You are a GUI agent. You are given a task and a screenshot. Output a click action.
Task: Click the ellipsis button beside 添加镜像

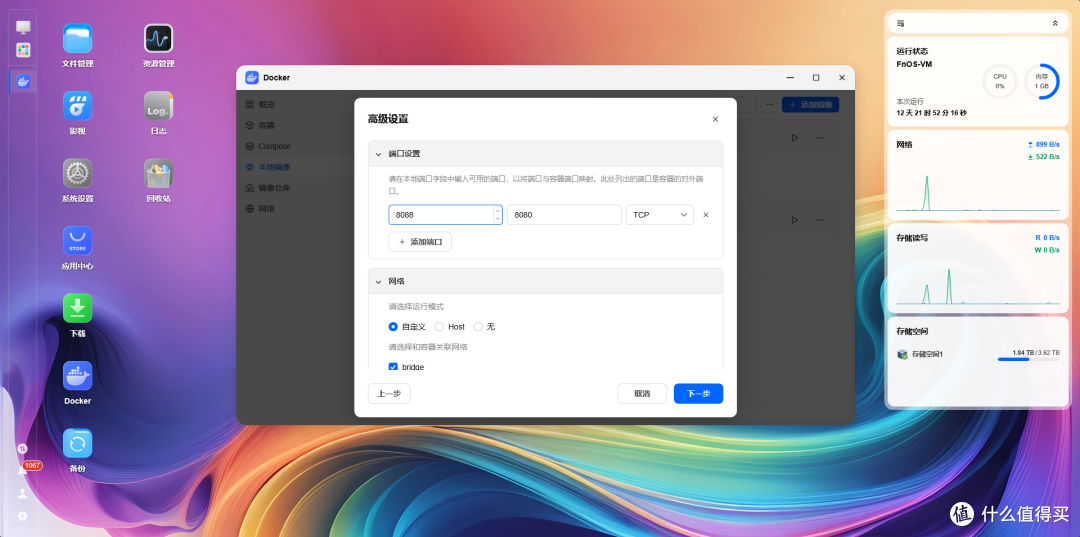[x=769, y=105]
